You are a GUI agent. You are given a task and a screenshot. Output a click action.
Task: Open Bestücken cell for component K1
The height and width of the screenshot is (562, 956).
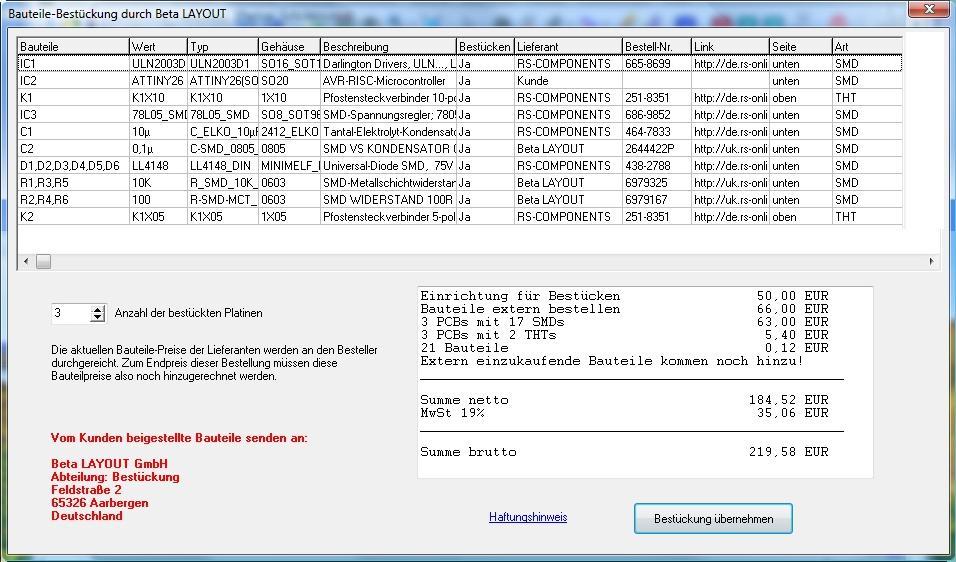point(484,98)
